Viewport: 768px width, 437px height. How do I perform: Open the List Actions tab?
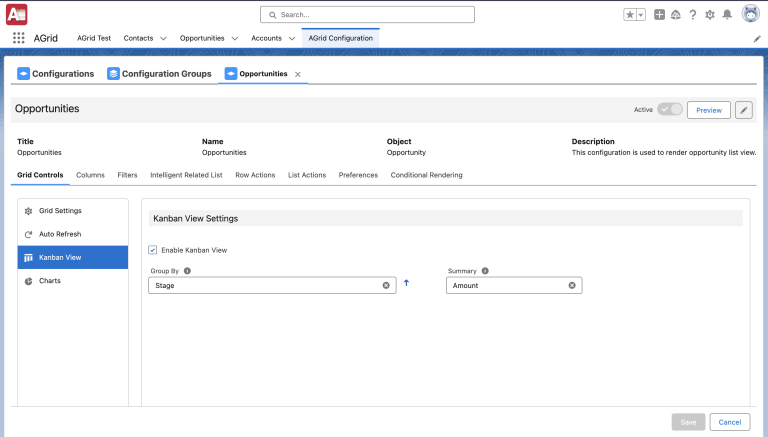point(307,175)
